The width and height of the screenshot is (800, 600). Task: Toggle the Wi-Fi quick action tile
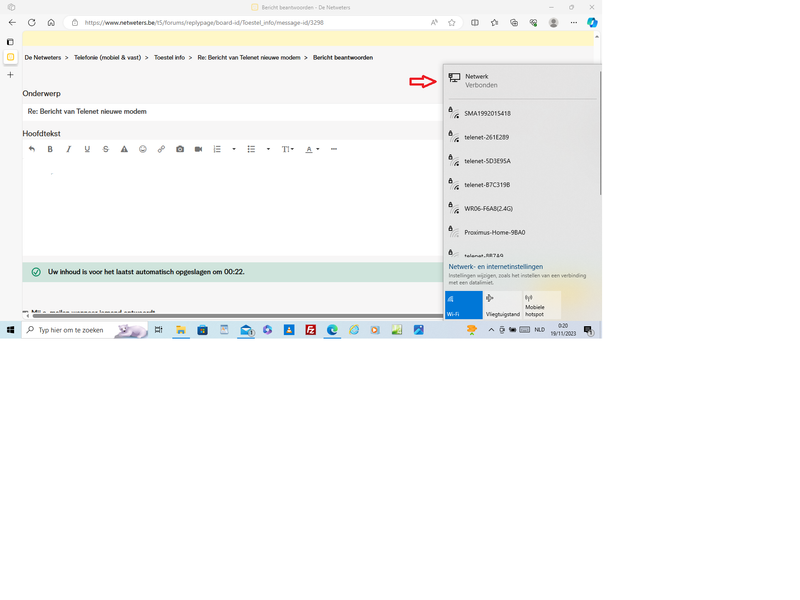(463, 305)
